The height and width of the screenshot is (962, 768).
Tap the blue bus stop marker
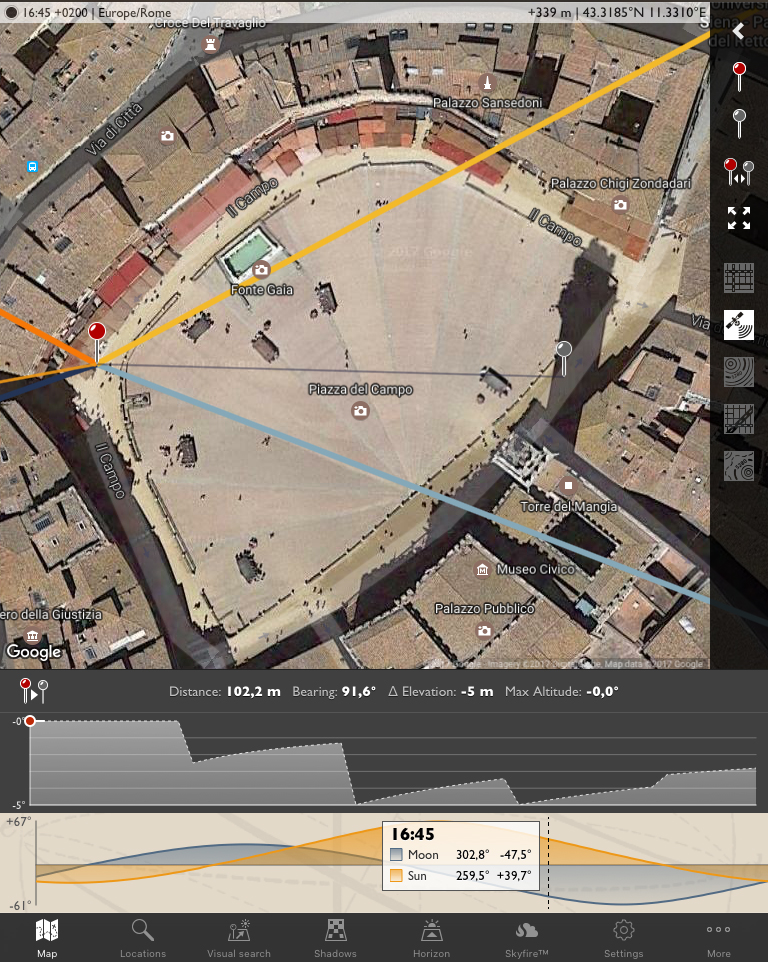[32, 166]
